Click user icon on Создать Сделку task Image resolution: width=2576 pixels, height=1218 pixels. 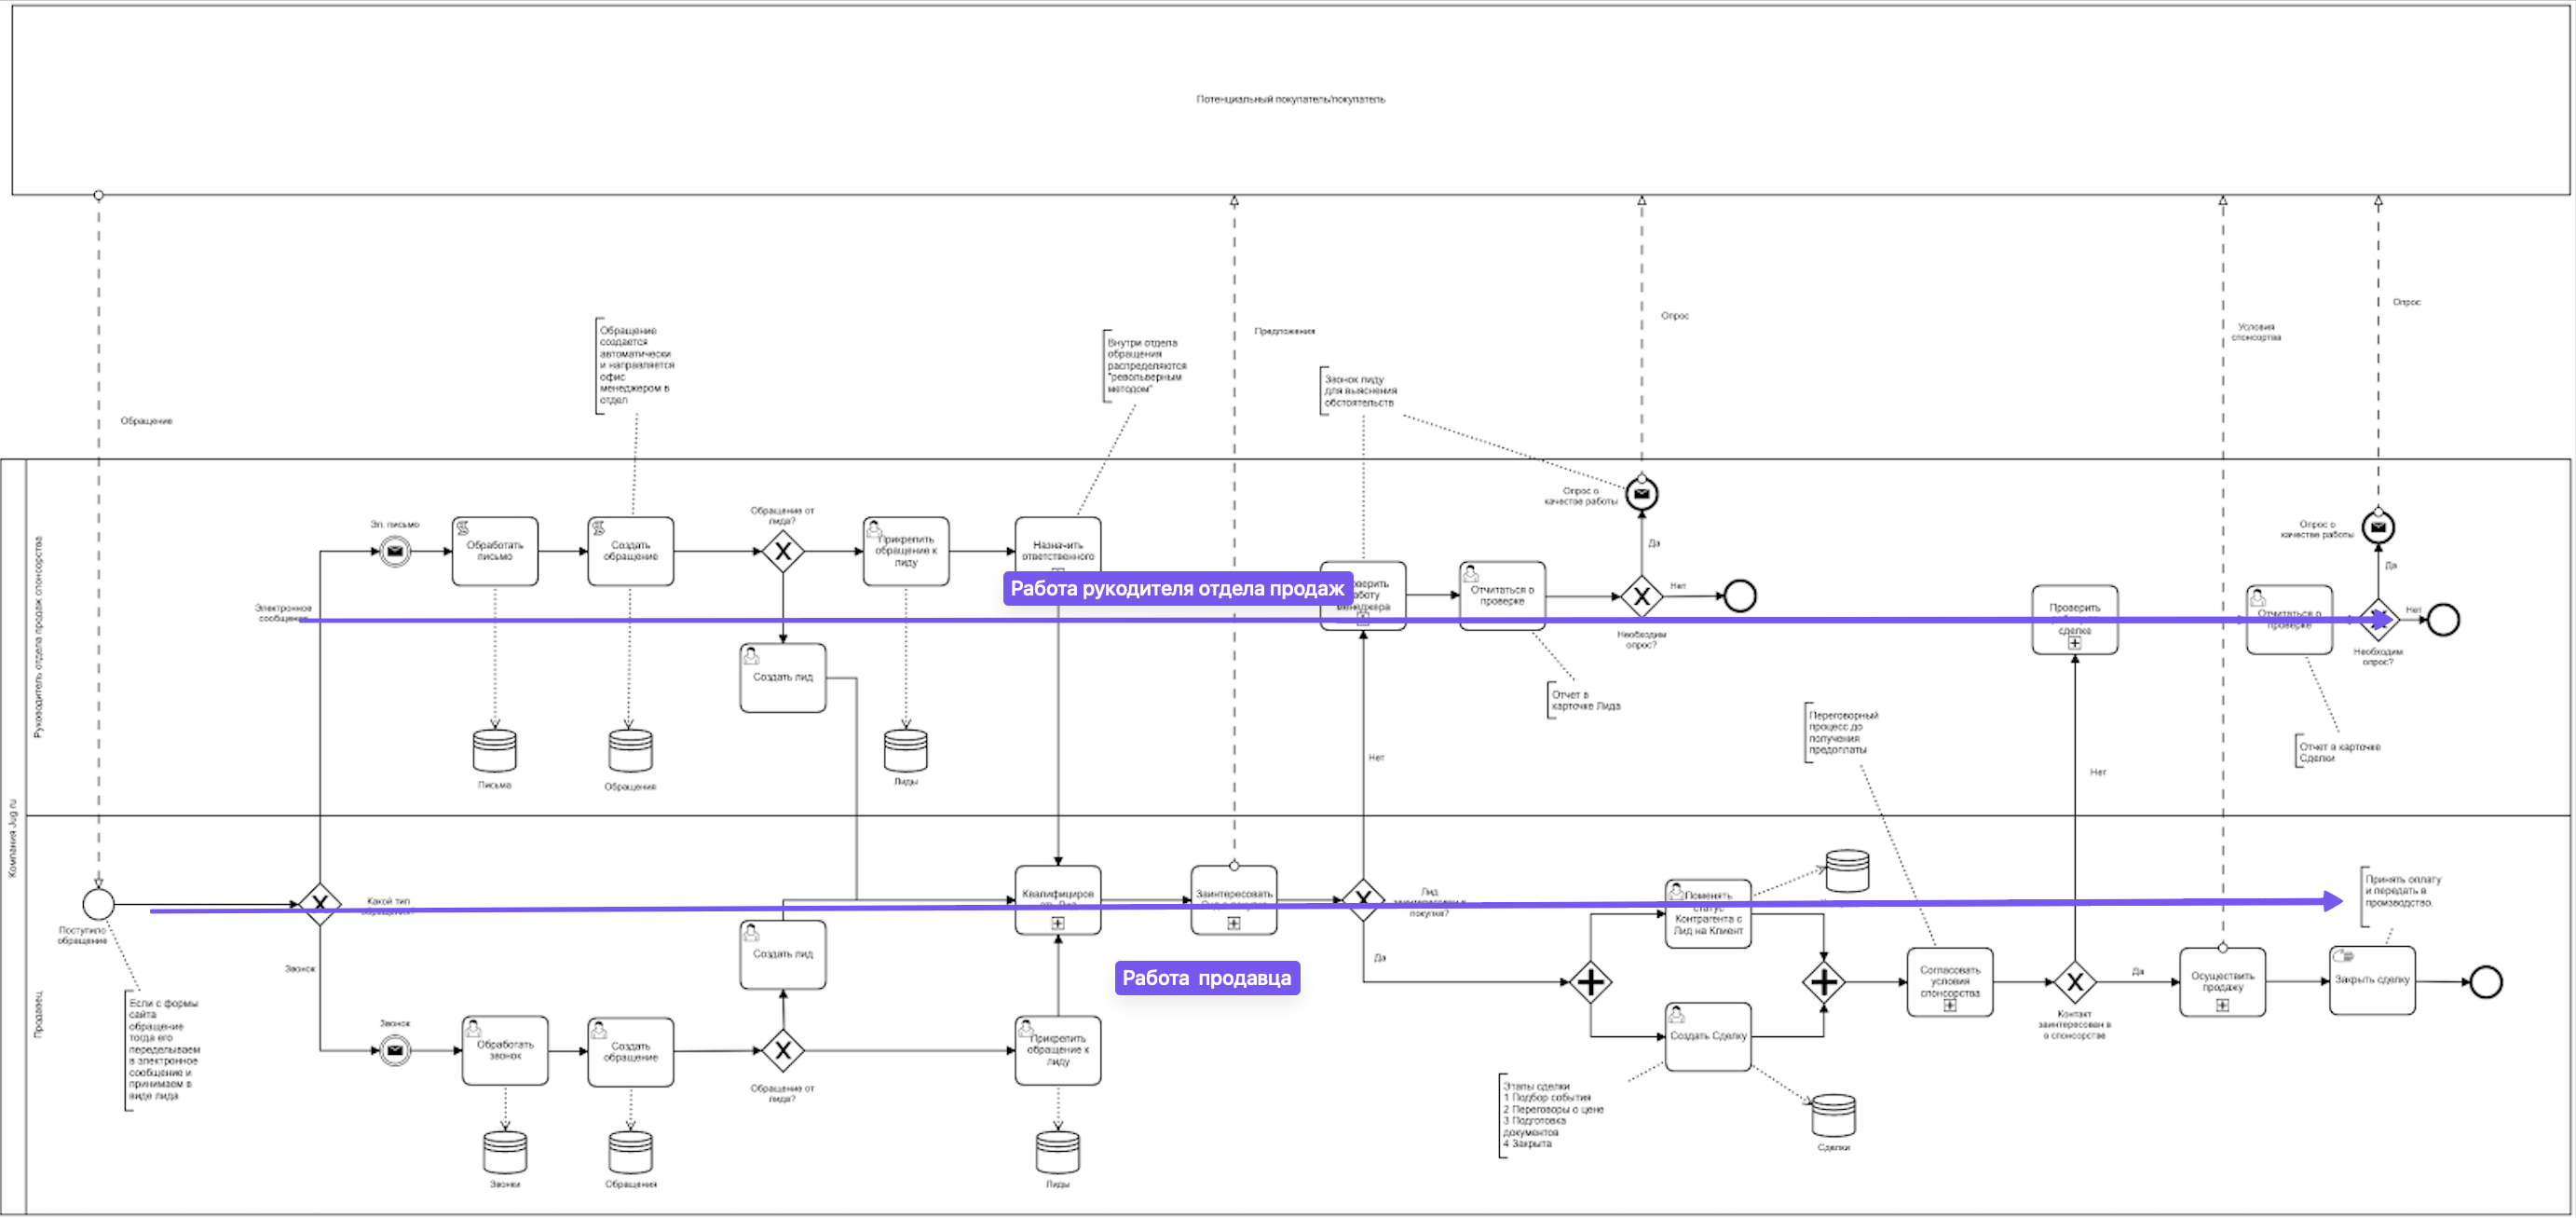[1677, 1014]
